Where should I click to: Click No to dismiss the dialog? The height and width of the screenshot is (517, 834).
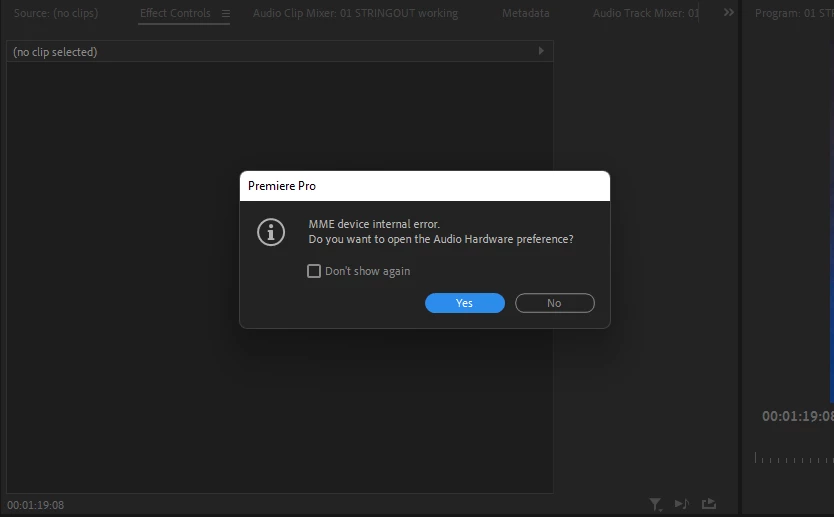click(554, 303)
